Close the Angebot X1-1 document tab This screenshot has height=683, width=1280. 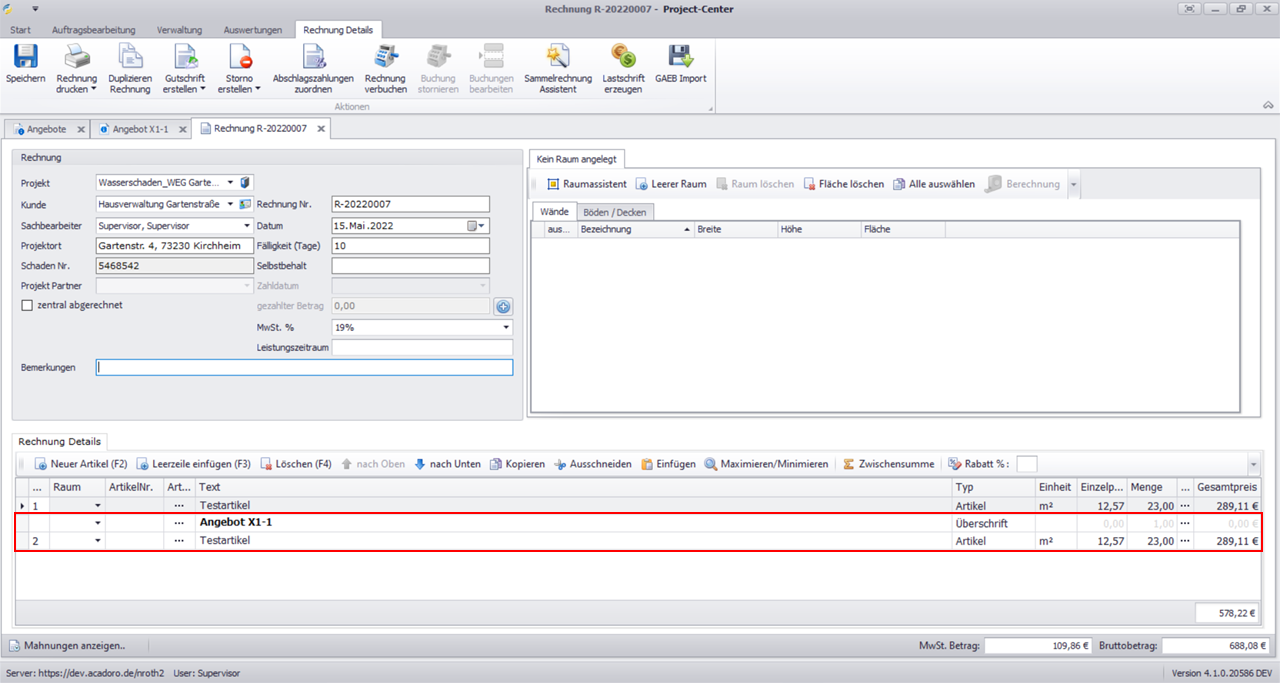pyautogui.click(x=182, y=129)
